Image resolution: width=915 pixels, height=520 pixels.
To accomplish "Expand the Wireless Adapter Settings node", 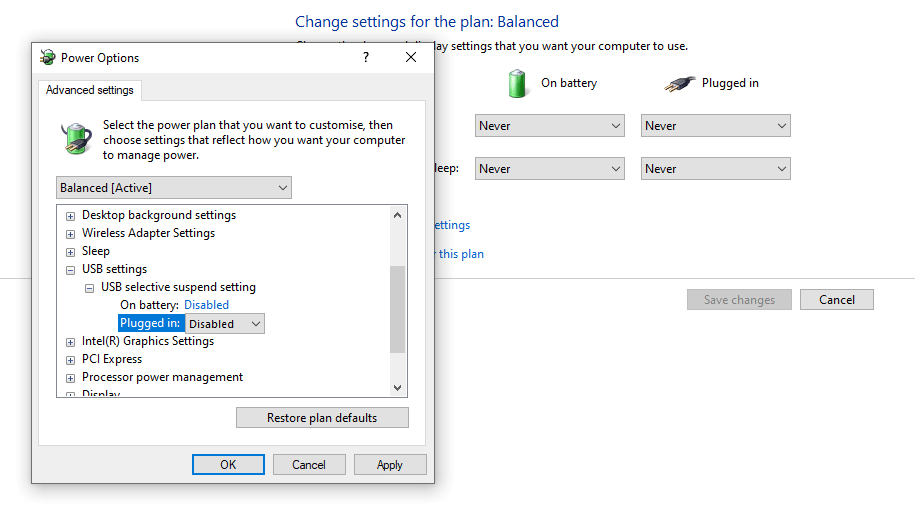I will 70,234.
